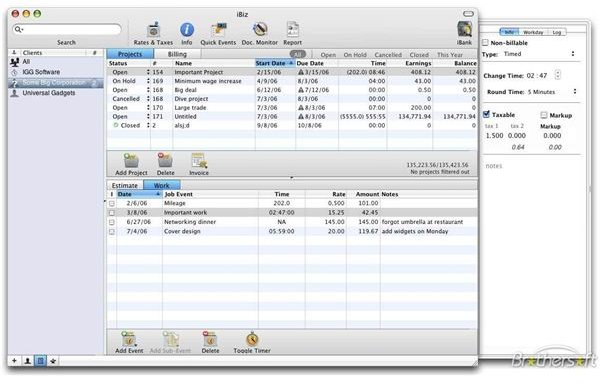Filter projects by This Year
Image resolution: width=600 pixels, height=385 pixels.
[x=450, y=55]
